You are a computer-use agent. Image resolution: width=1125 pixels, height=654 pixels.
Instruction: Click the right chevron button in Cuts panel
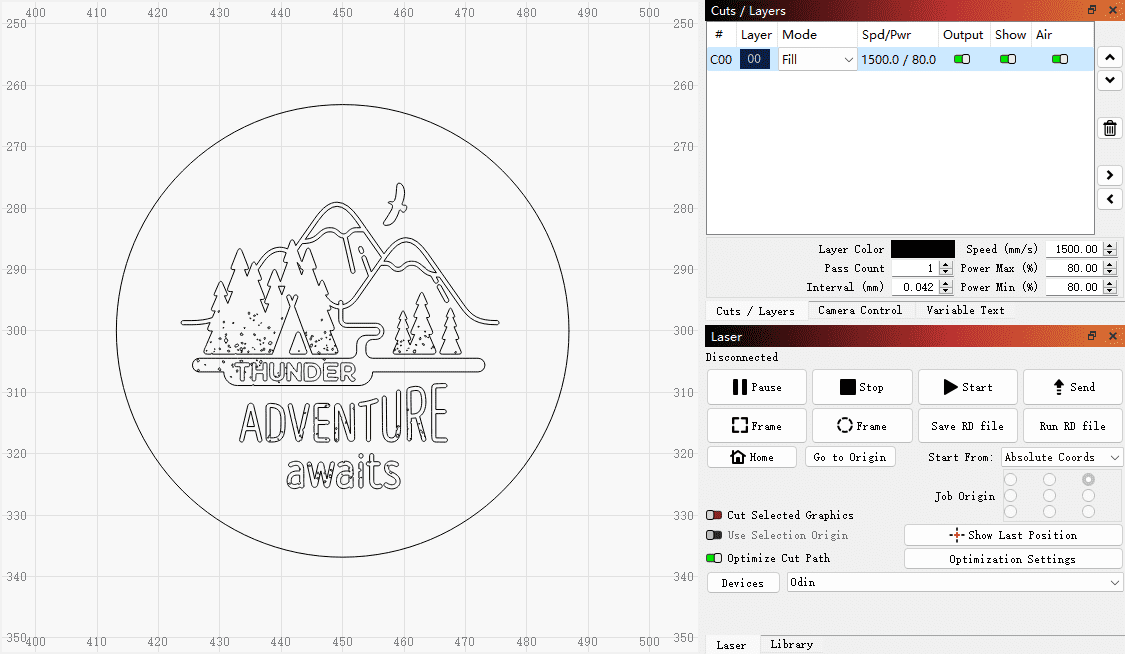pos(1109,175)
